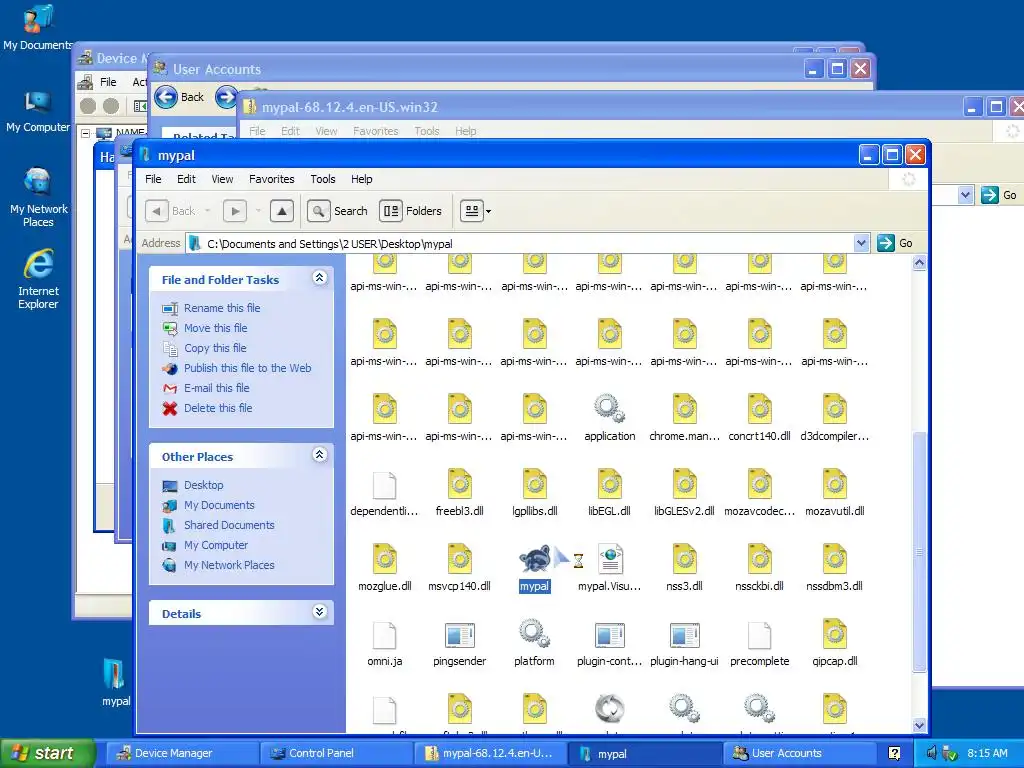Go to My Network Places in Other Places
The image size is (1024, 768).
(229, 565)
